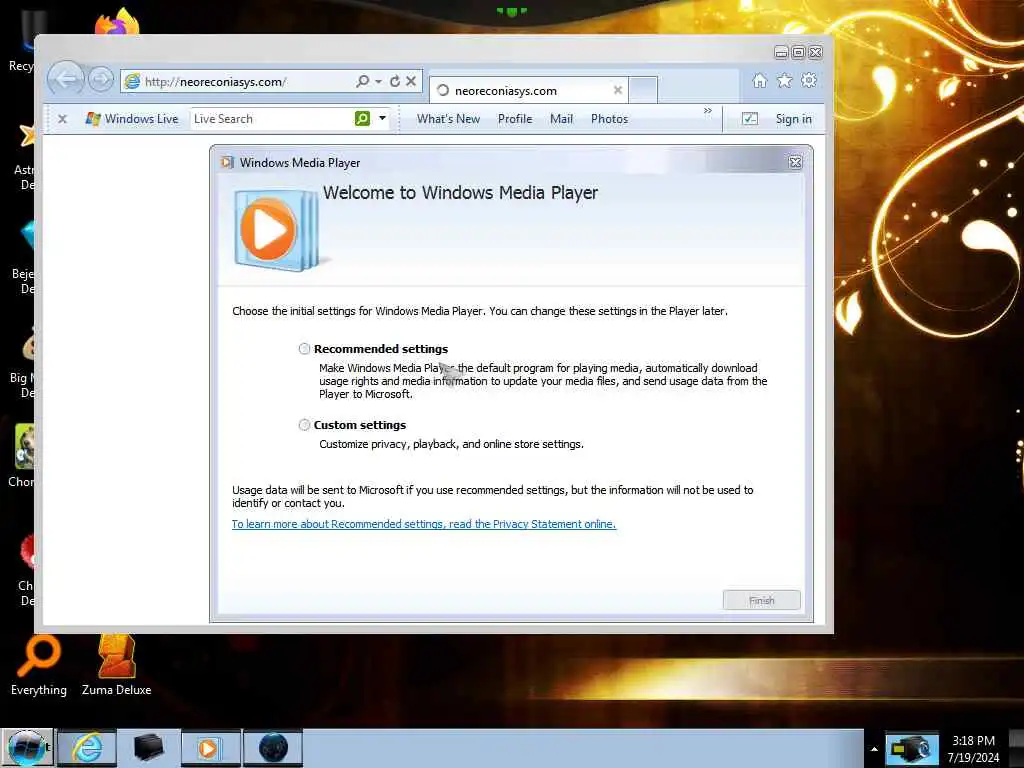Open Favorites star icon
Image resolution: width=1024 pixels, height=768 pixels.
[x=784, y=80]
